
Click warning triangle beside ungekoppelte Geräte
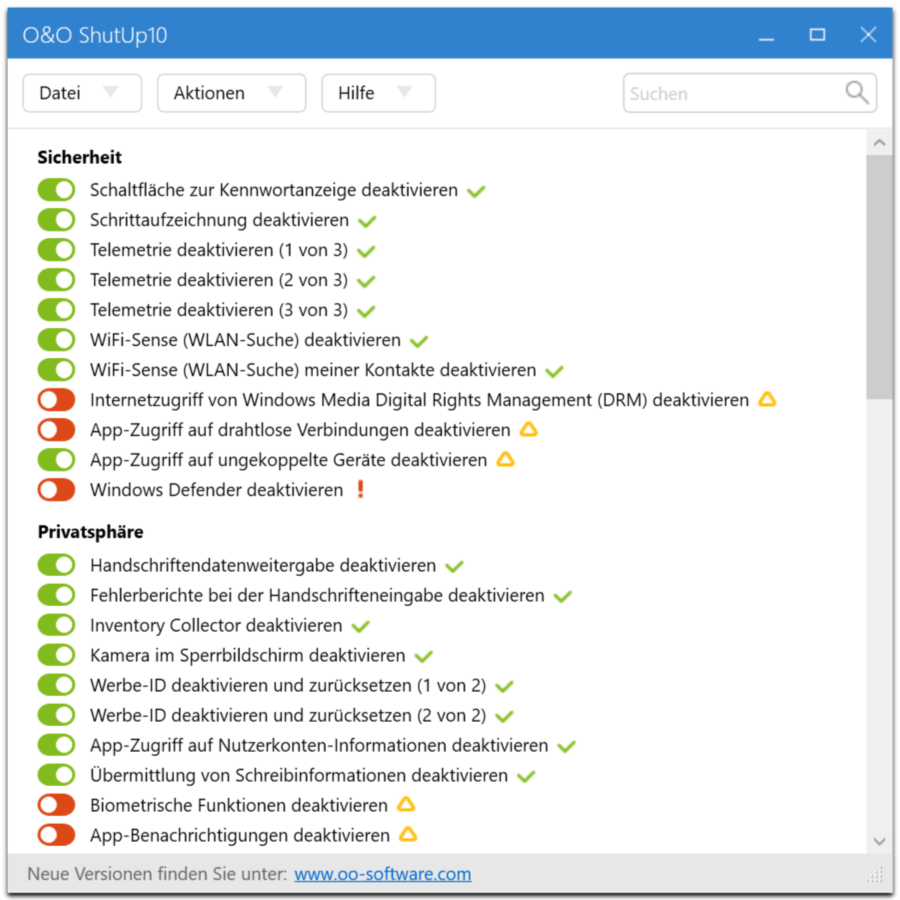pyautogui.click(x=505, y=459)
